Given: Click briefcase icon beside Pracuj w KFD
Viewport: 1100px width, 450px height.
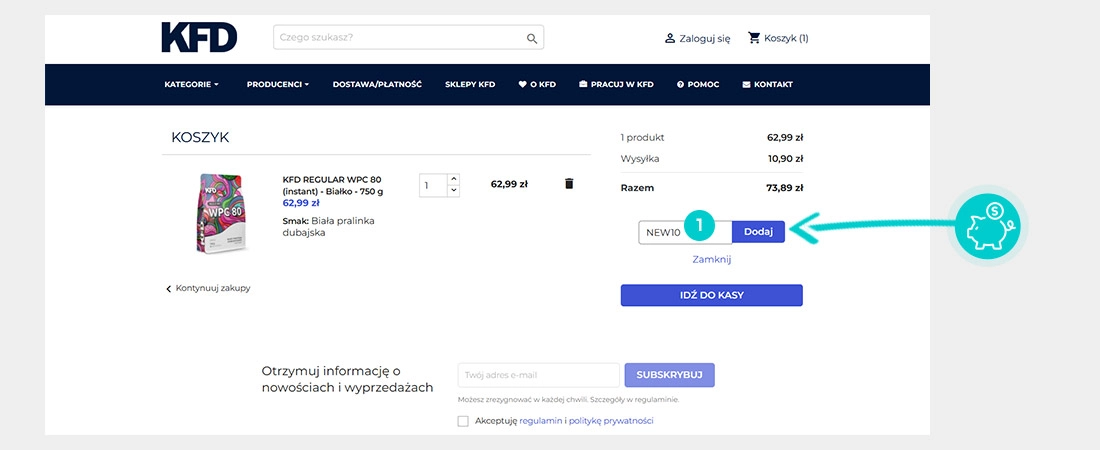Looking at the screenshot, I should pos(583,84).
